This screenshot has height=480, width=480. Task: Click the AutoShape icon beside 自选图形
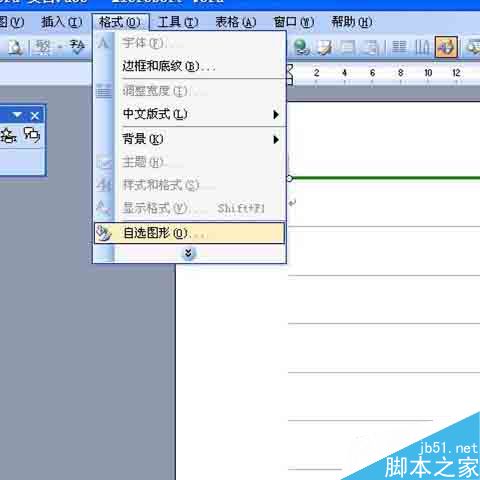tap(104, 233)
